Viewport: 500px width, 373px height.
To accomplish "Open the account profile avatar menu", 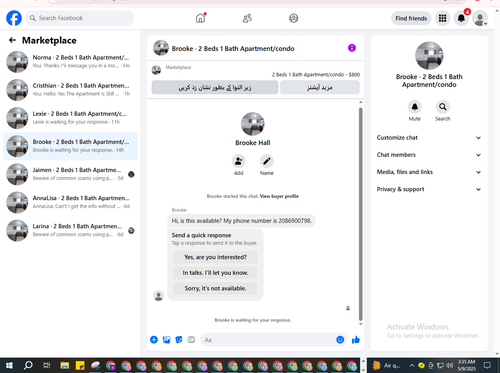I will (480, 18).
